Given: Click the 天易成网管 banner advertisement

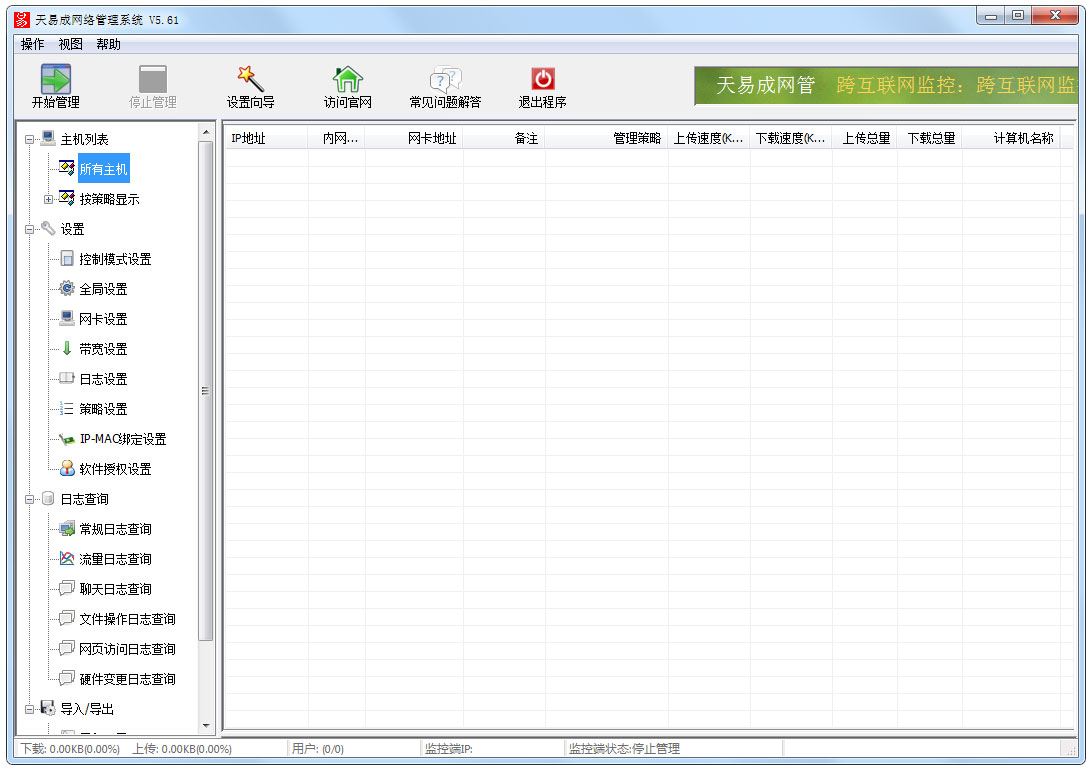Looking at the screenshot, I should [x=886, y=86].
